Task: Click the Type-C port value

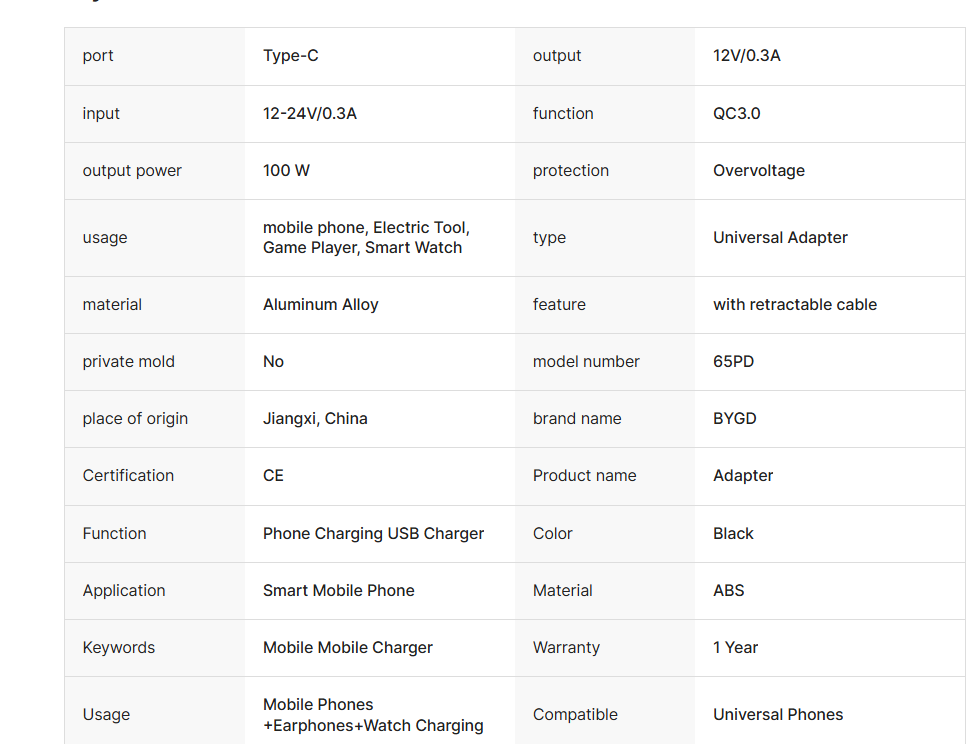Action: point(290,56)
